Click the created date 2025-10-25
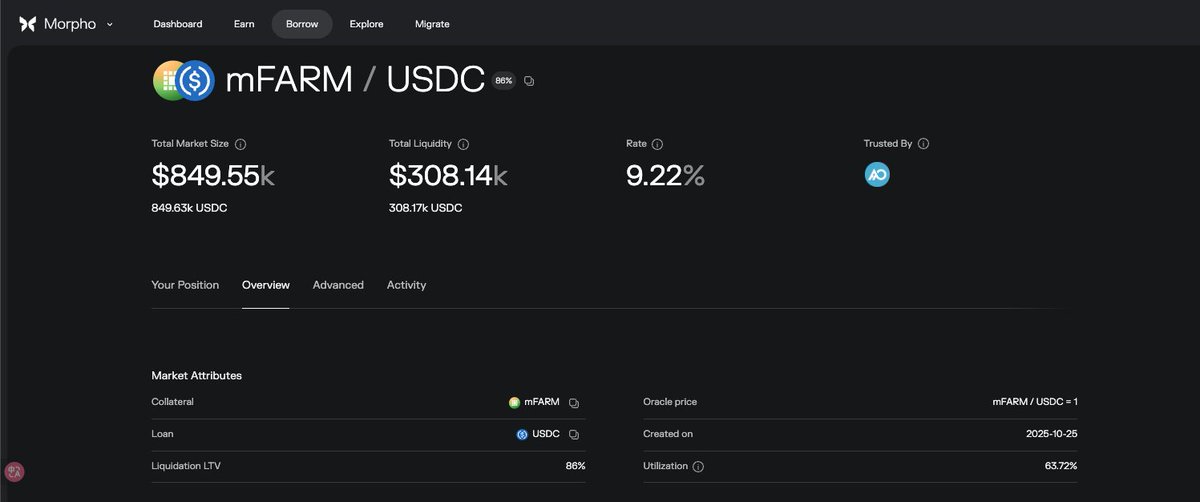The image size is (1200, 502). (1051, 434)
